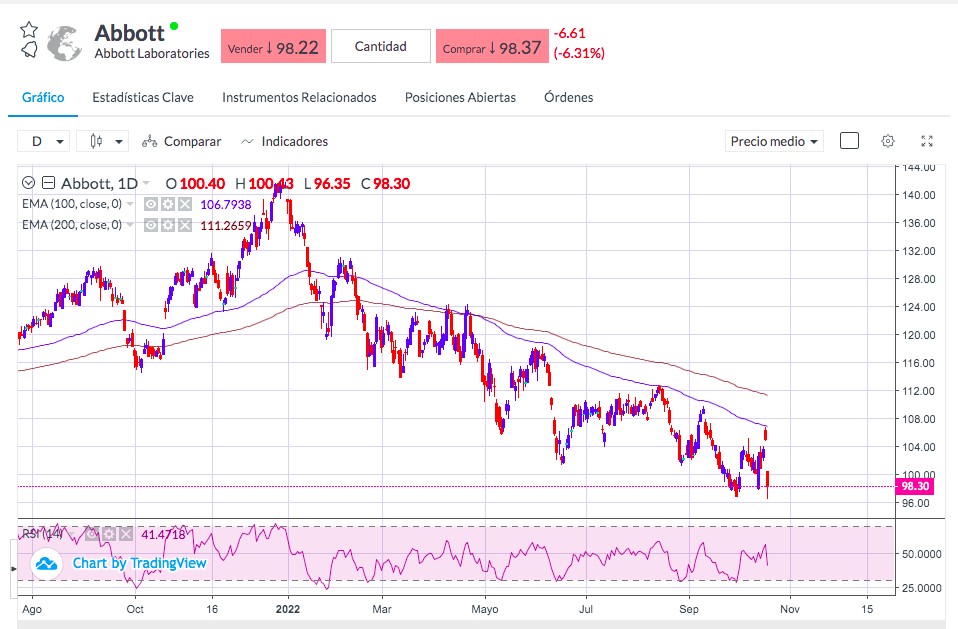Click the 2022 label on the time axis
958x629 pixels.
tap(288, 609)
